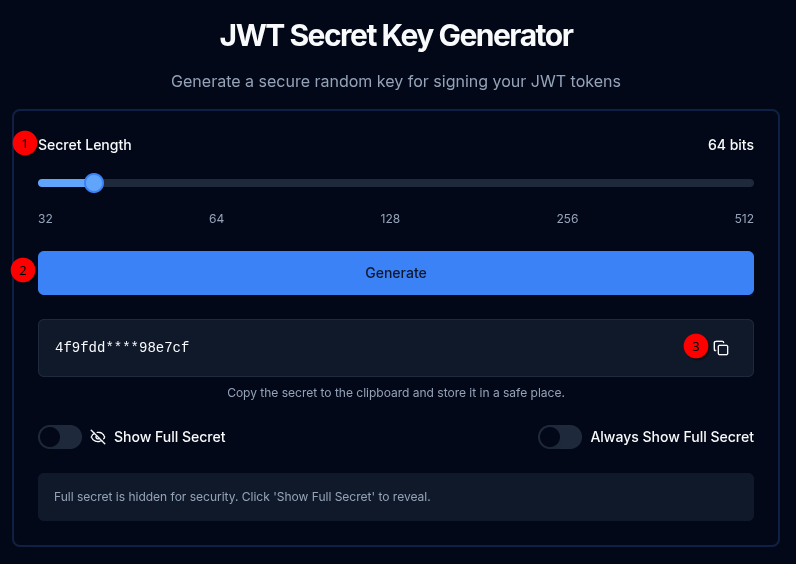Generate a new secret key
Image resolution: width=796 pixels, height=564 pixels.
[x=396, y=273]
